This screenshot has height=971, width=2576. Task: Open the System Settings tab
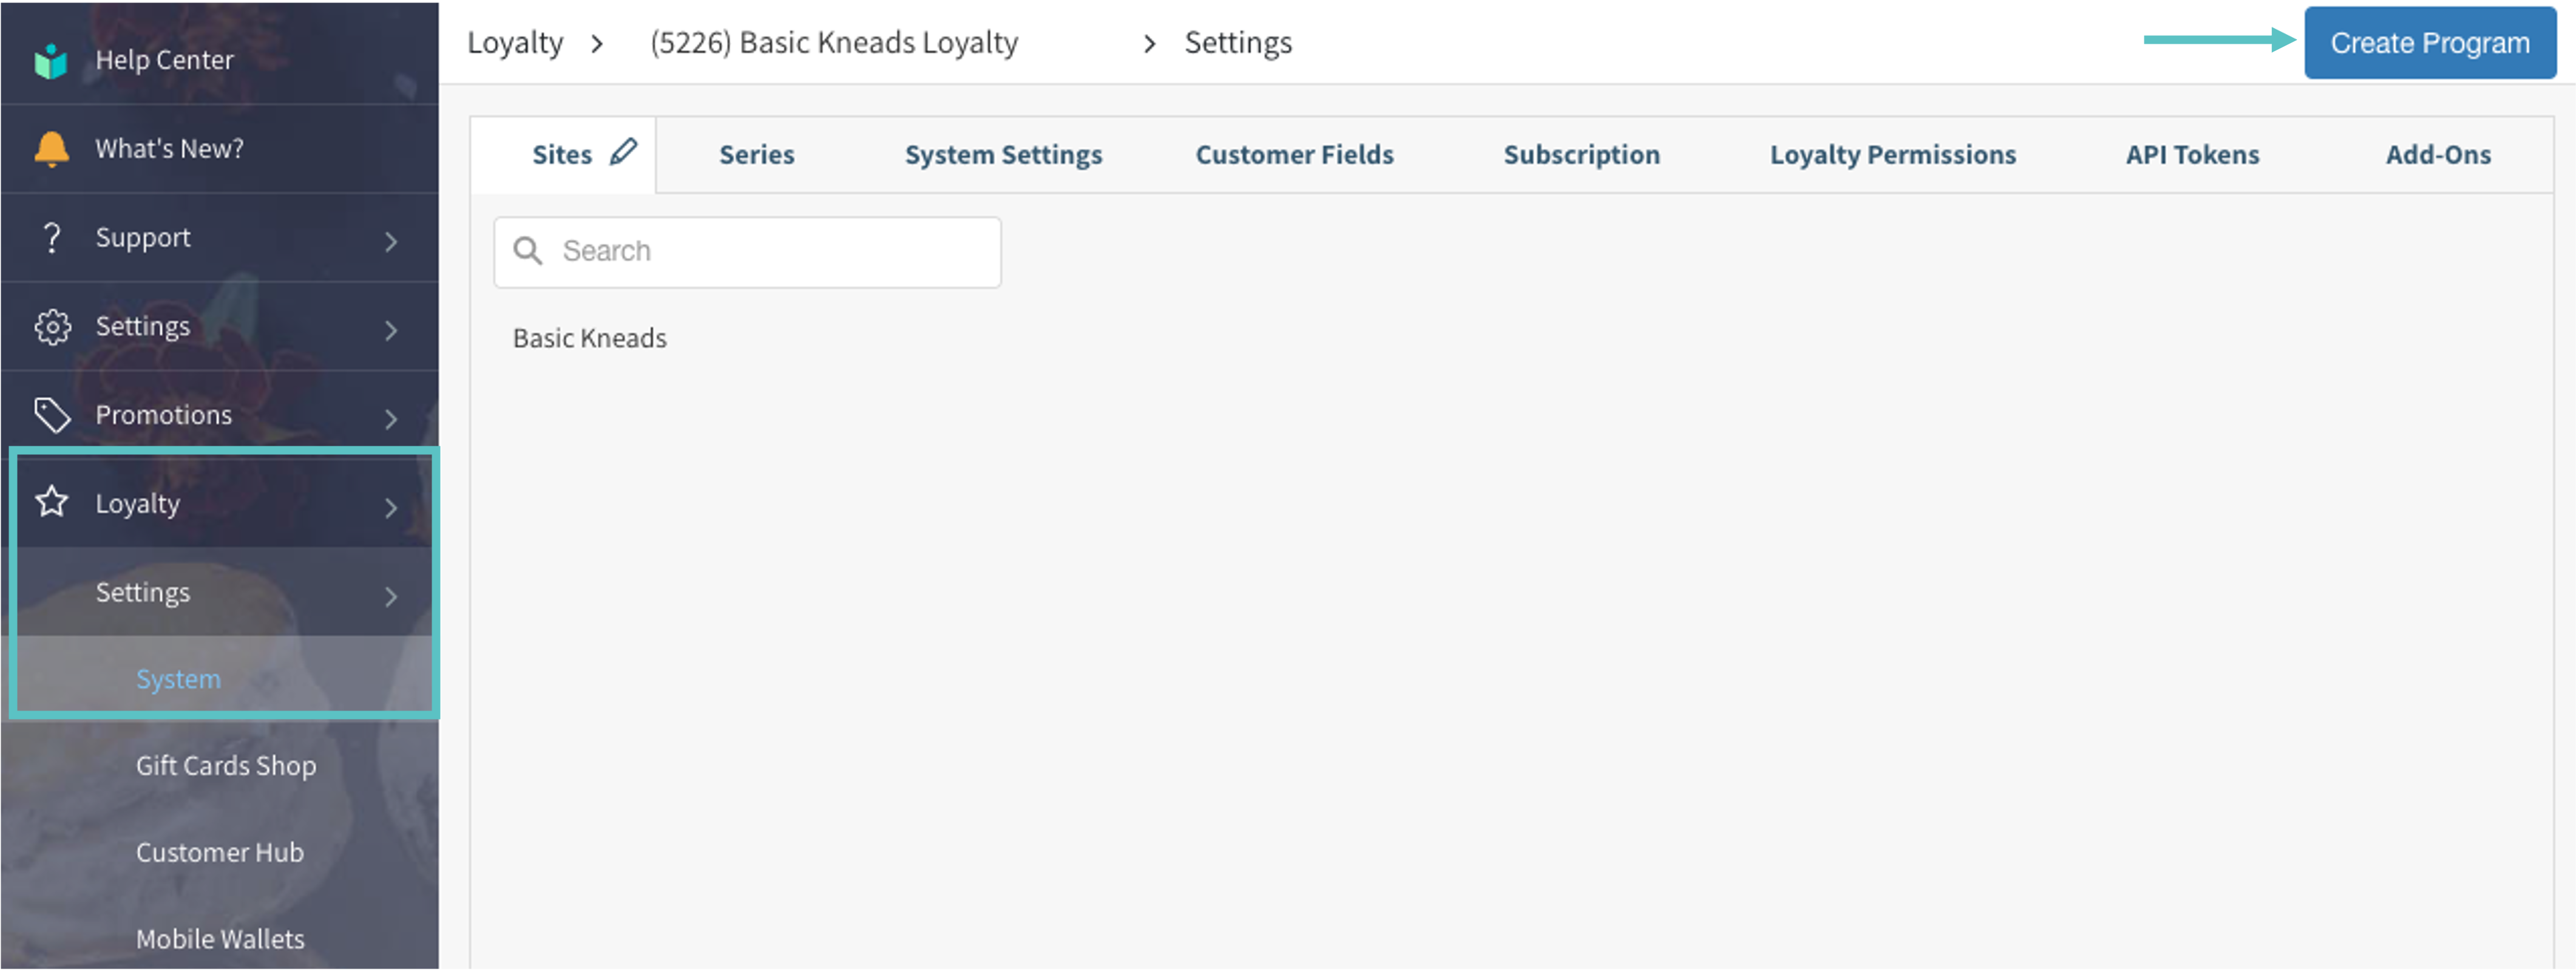click(x=1003, y=155)
